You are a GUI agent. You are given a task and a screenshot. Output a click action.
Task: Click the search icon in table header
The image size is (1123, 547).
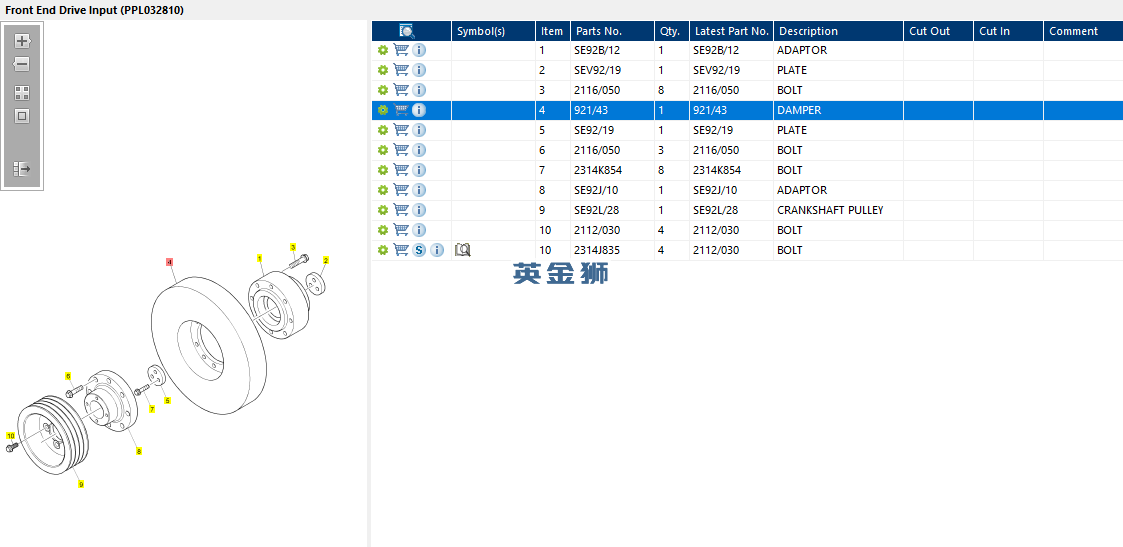[x=407, y=31]
